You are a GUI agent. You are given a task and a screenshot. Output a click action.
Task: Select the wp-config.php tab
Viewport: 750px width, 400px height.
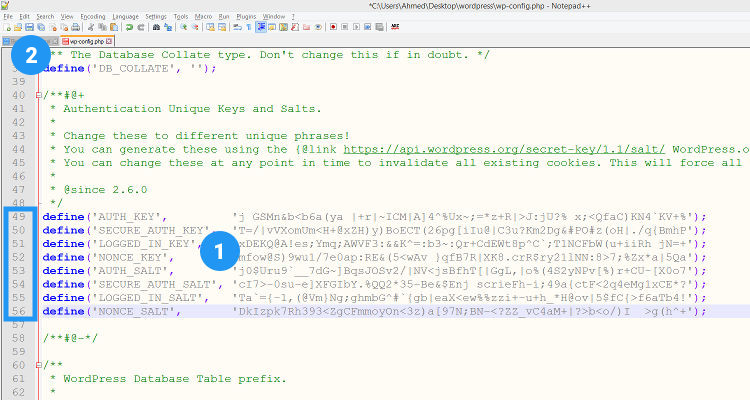point(87,41)
